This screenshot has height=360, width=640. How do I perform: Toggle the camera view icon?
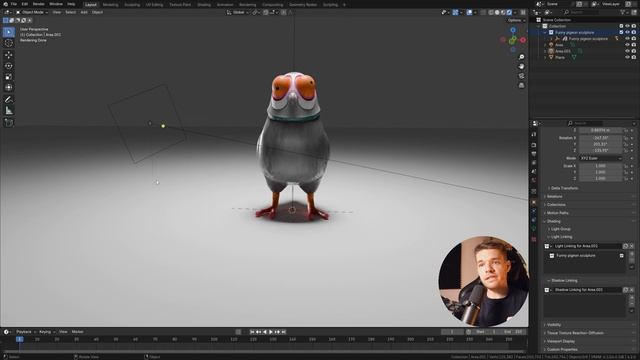tap(521, 76)
